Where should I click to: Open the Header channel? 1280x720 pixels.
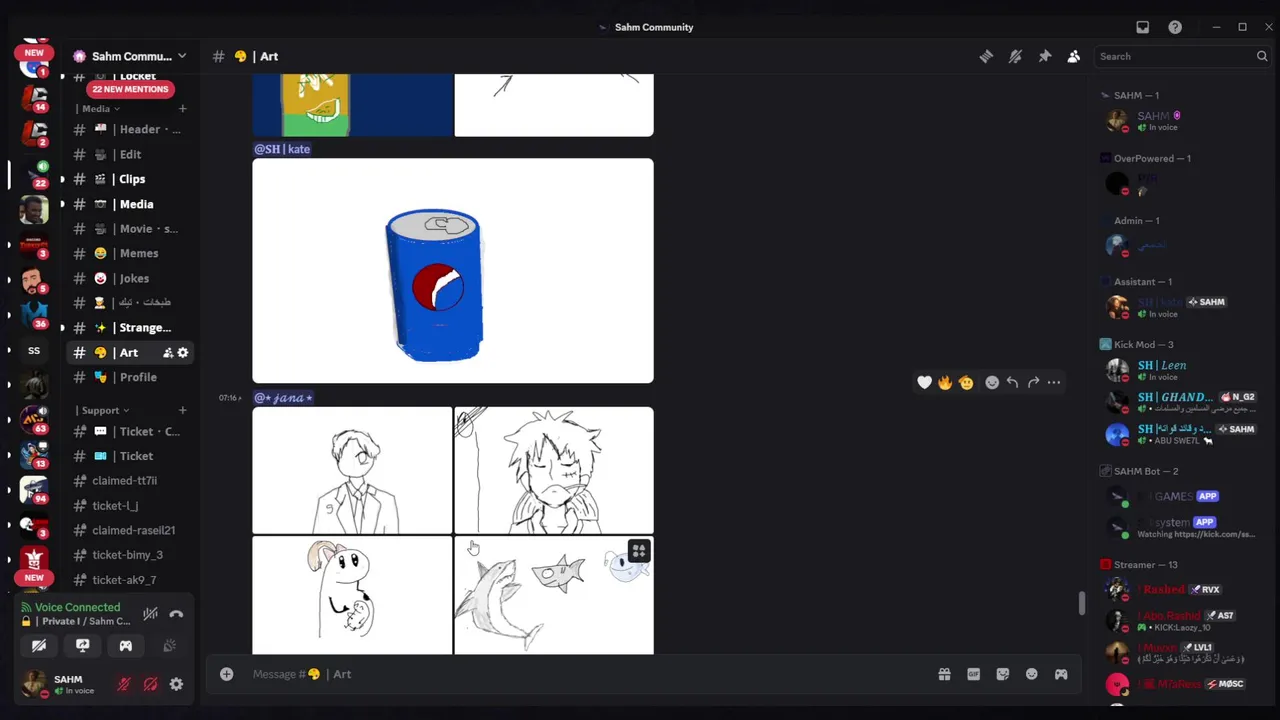pyautogui.click(x=130, y=129)
